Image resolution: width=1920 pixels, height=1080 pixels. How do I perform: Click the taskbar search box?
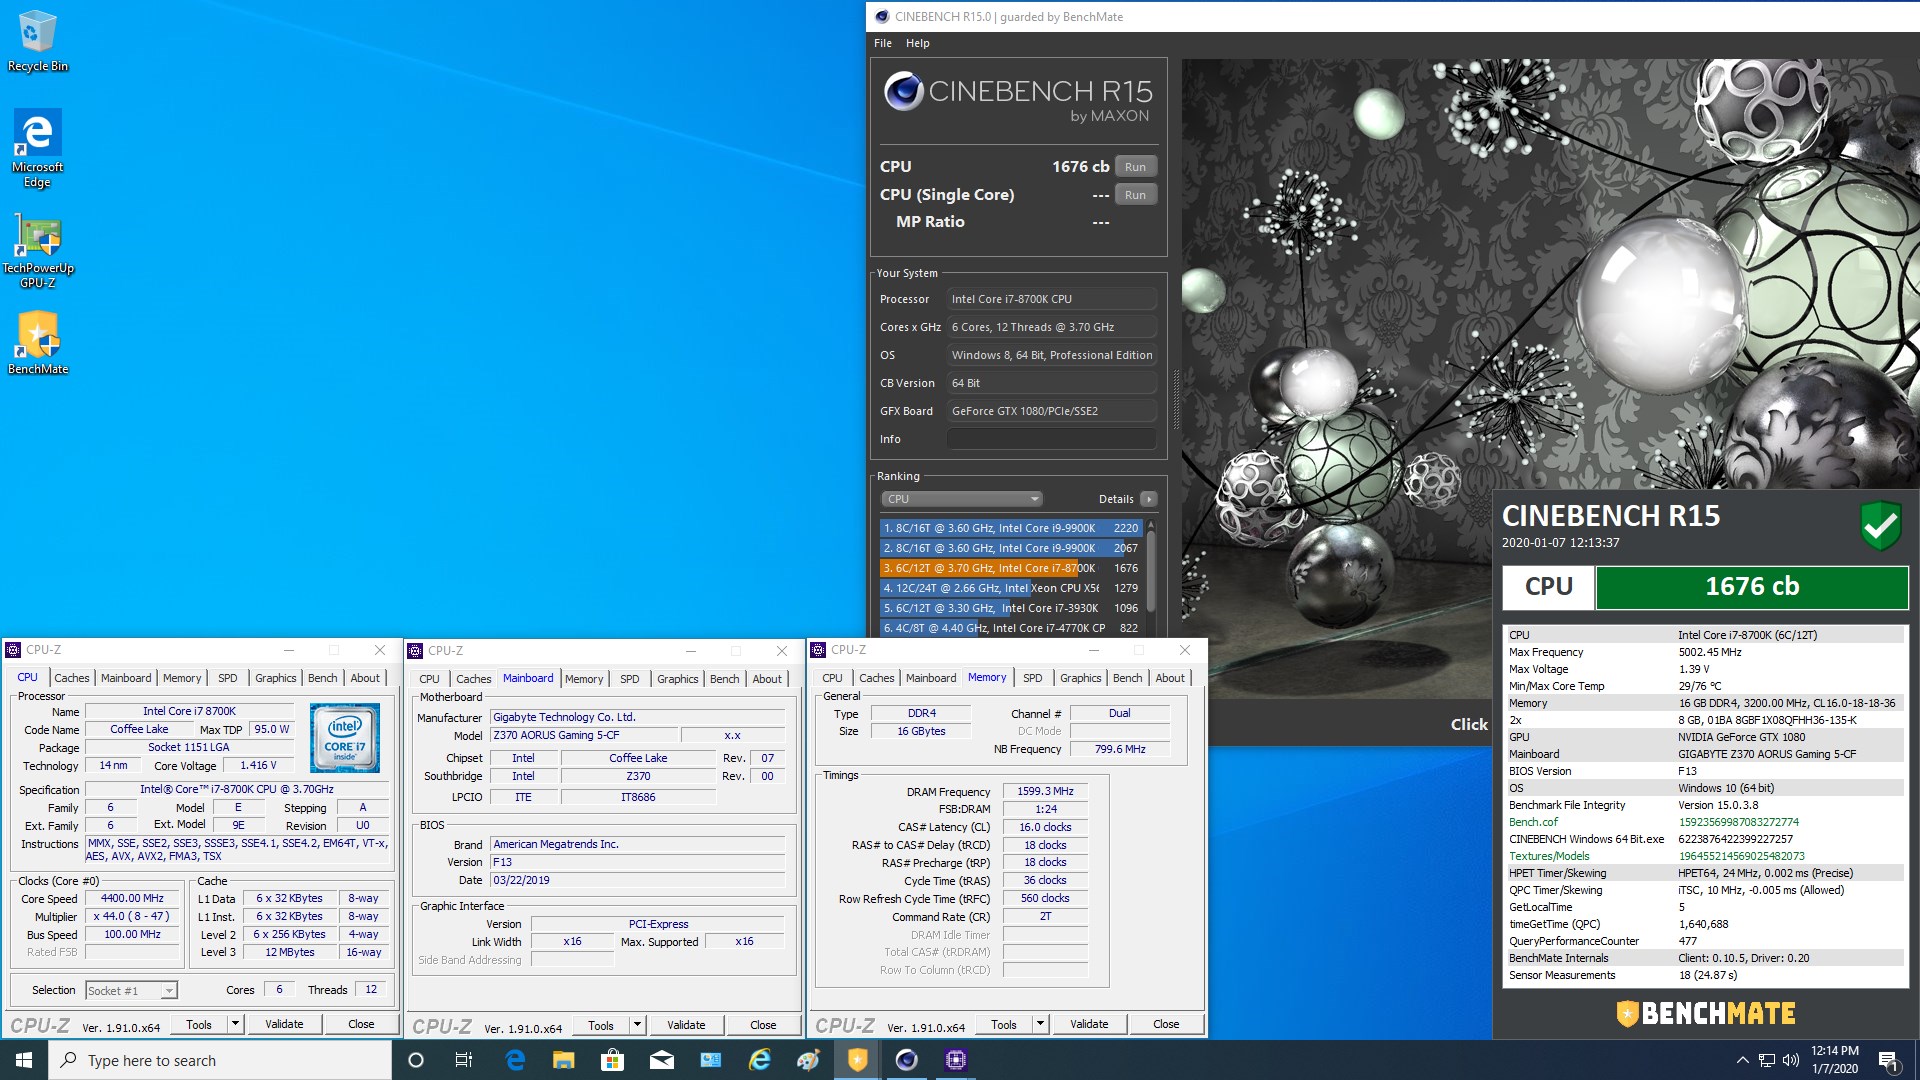point(220,1060)
